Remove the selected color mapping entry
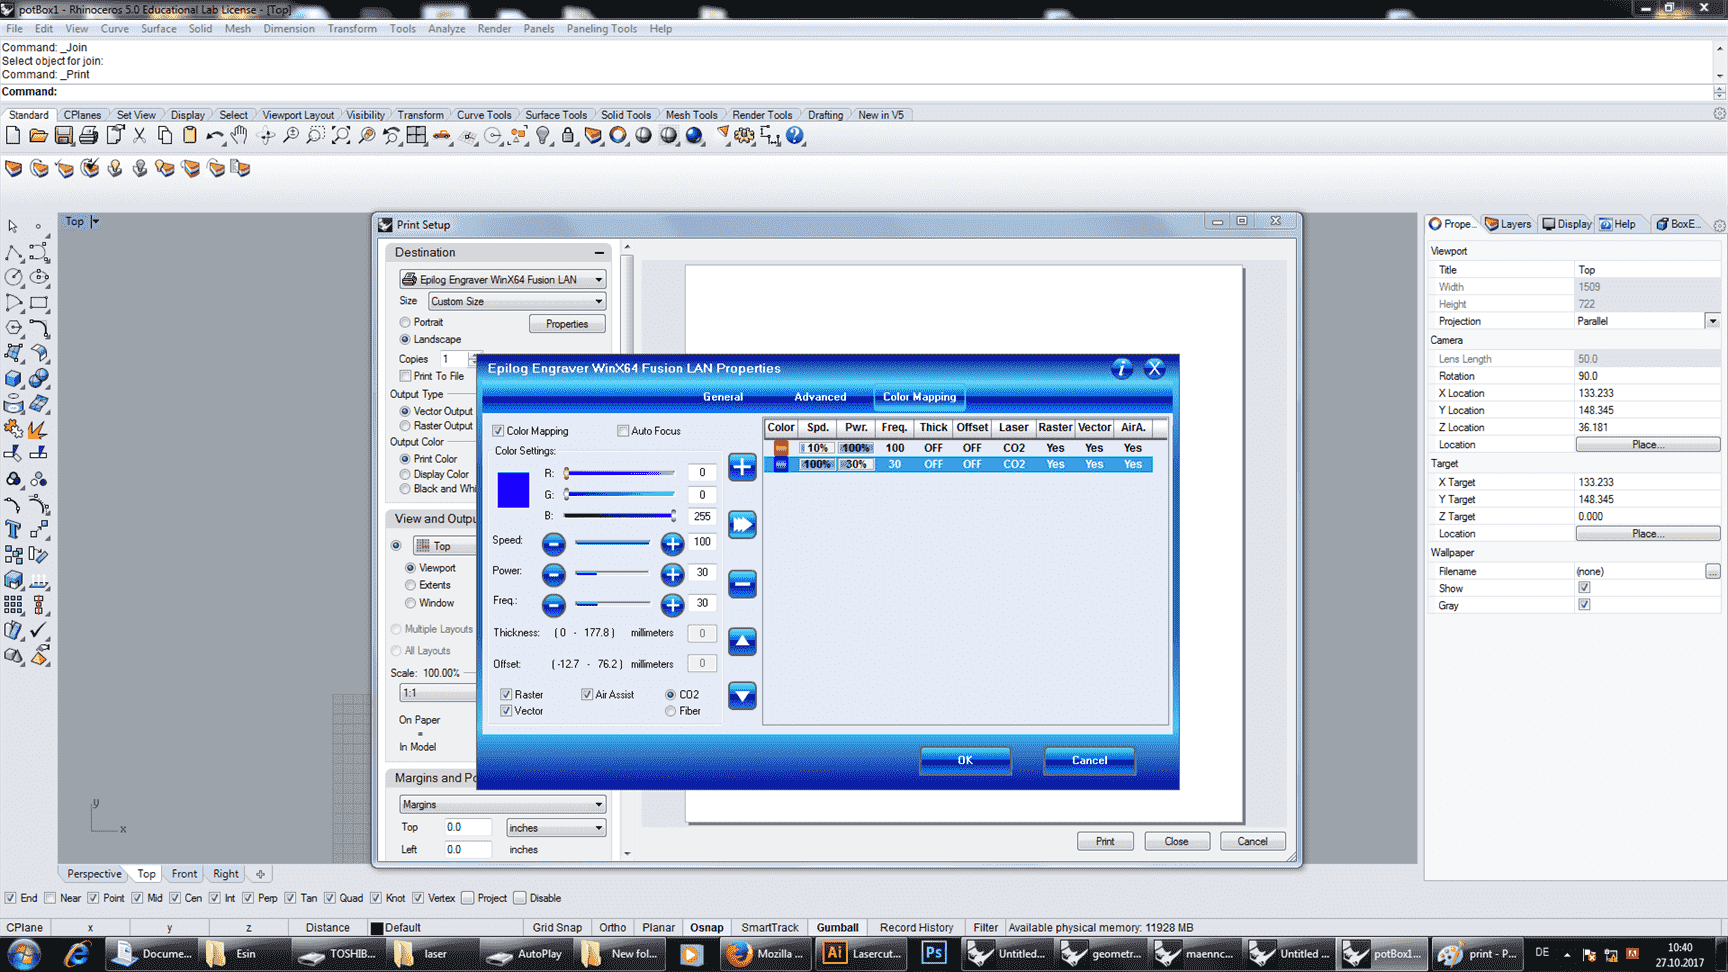1728x972 pixels. tap(742, 583)
